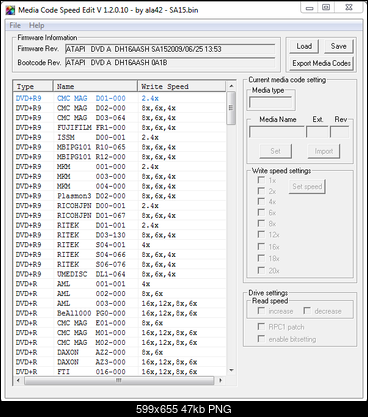Sort by the Write Speed column header
Viewport: 368px width, 417px height.
coord(182,86)
